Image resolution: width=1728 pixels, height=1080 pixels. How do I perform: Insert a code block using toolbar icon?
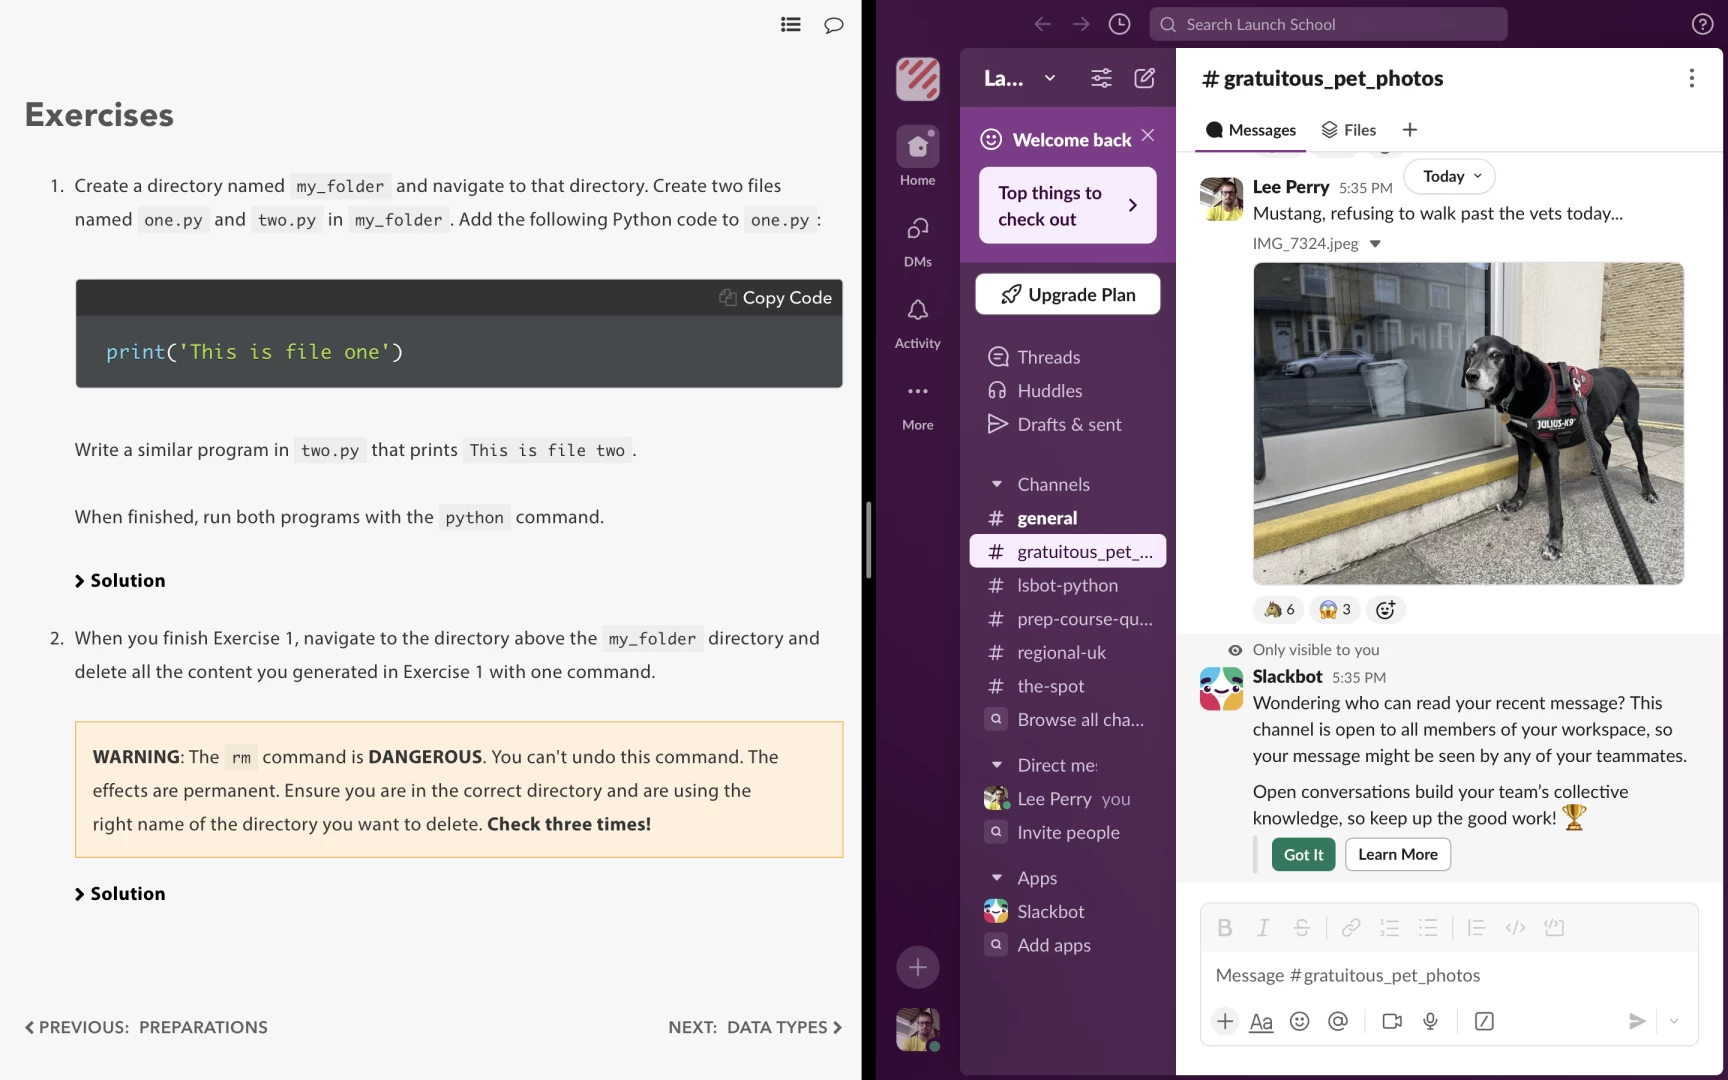pyautogui.click(x=1553, y=928)
